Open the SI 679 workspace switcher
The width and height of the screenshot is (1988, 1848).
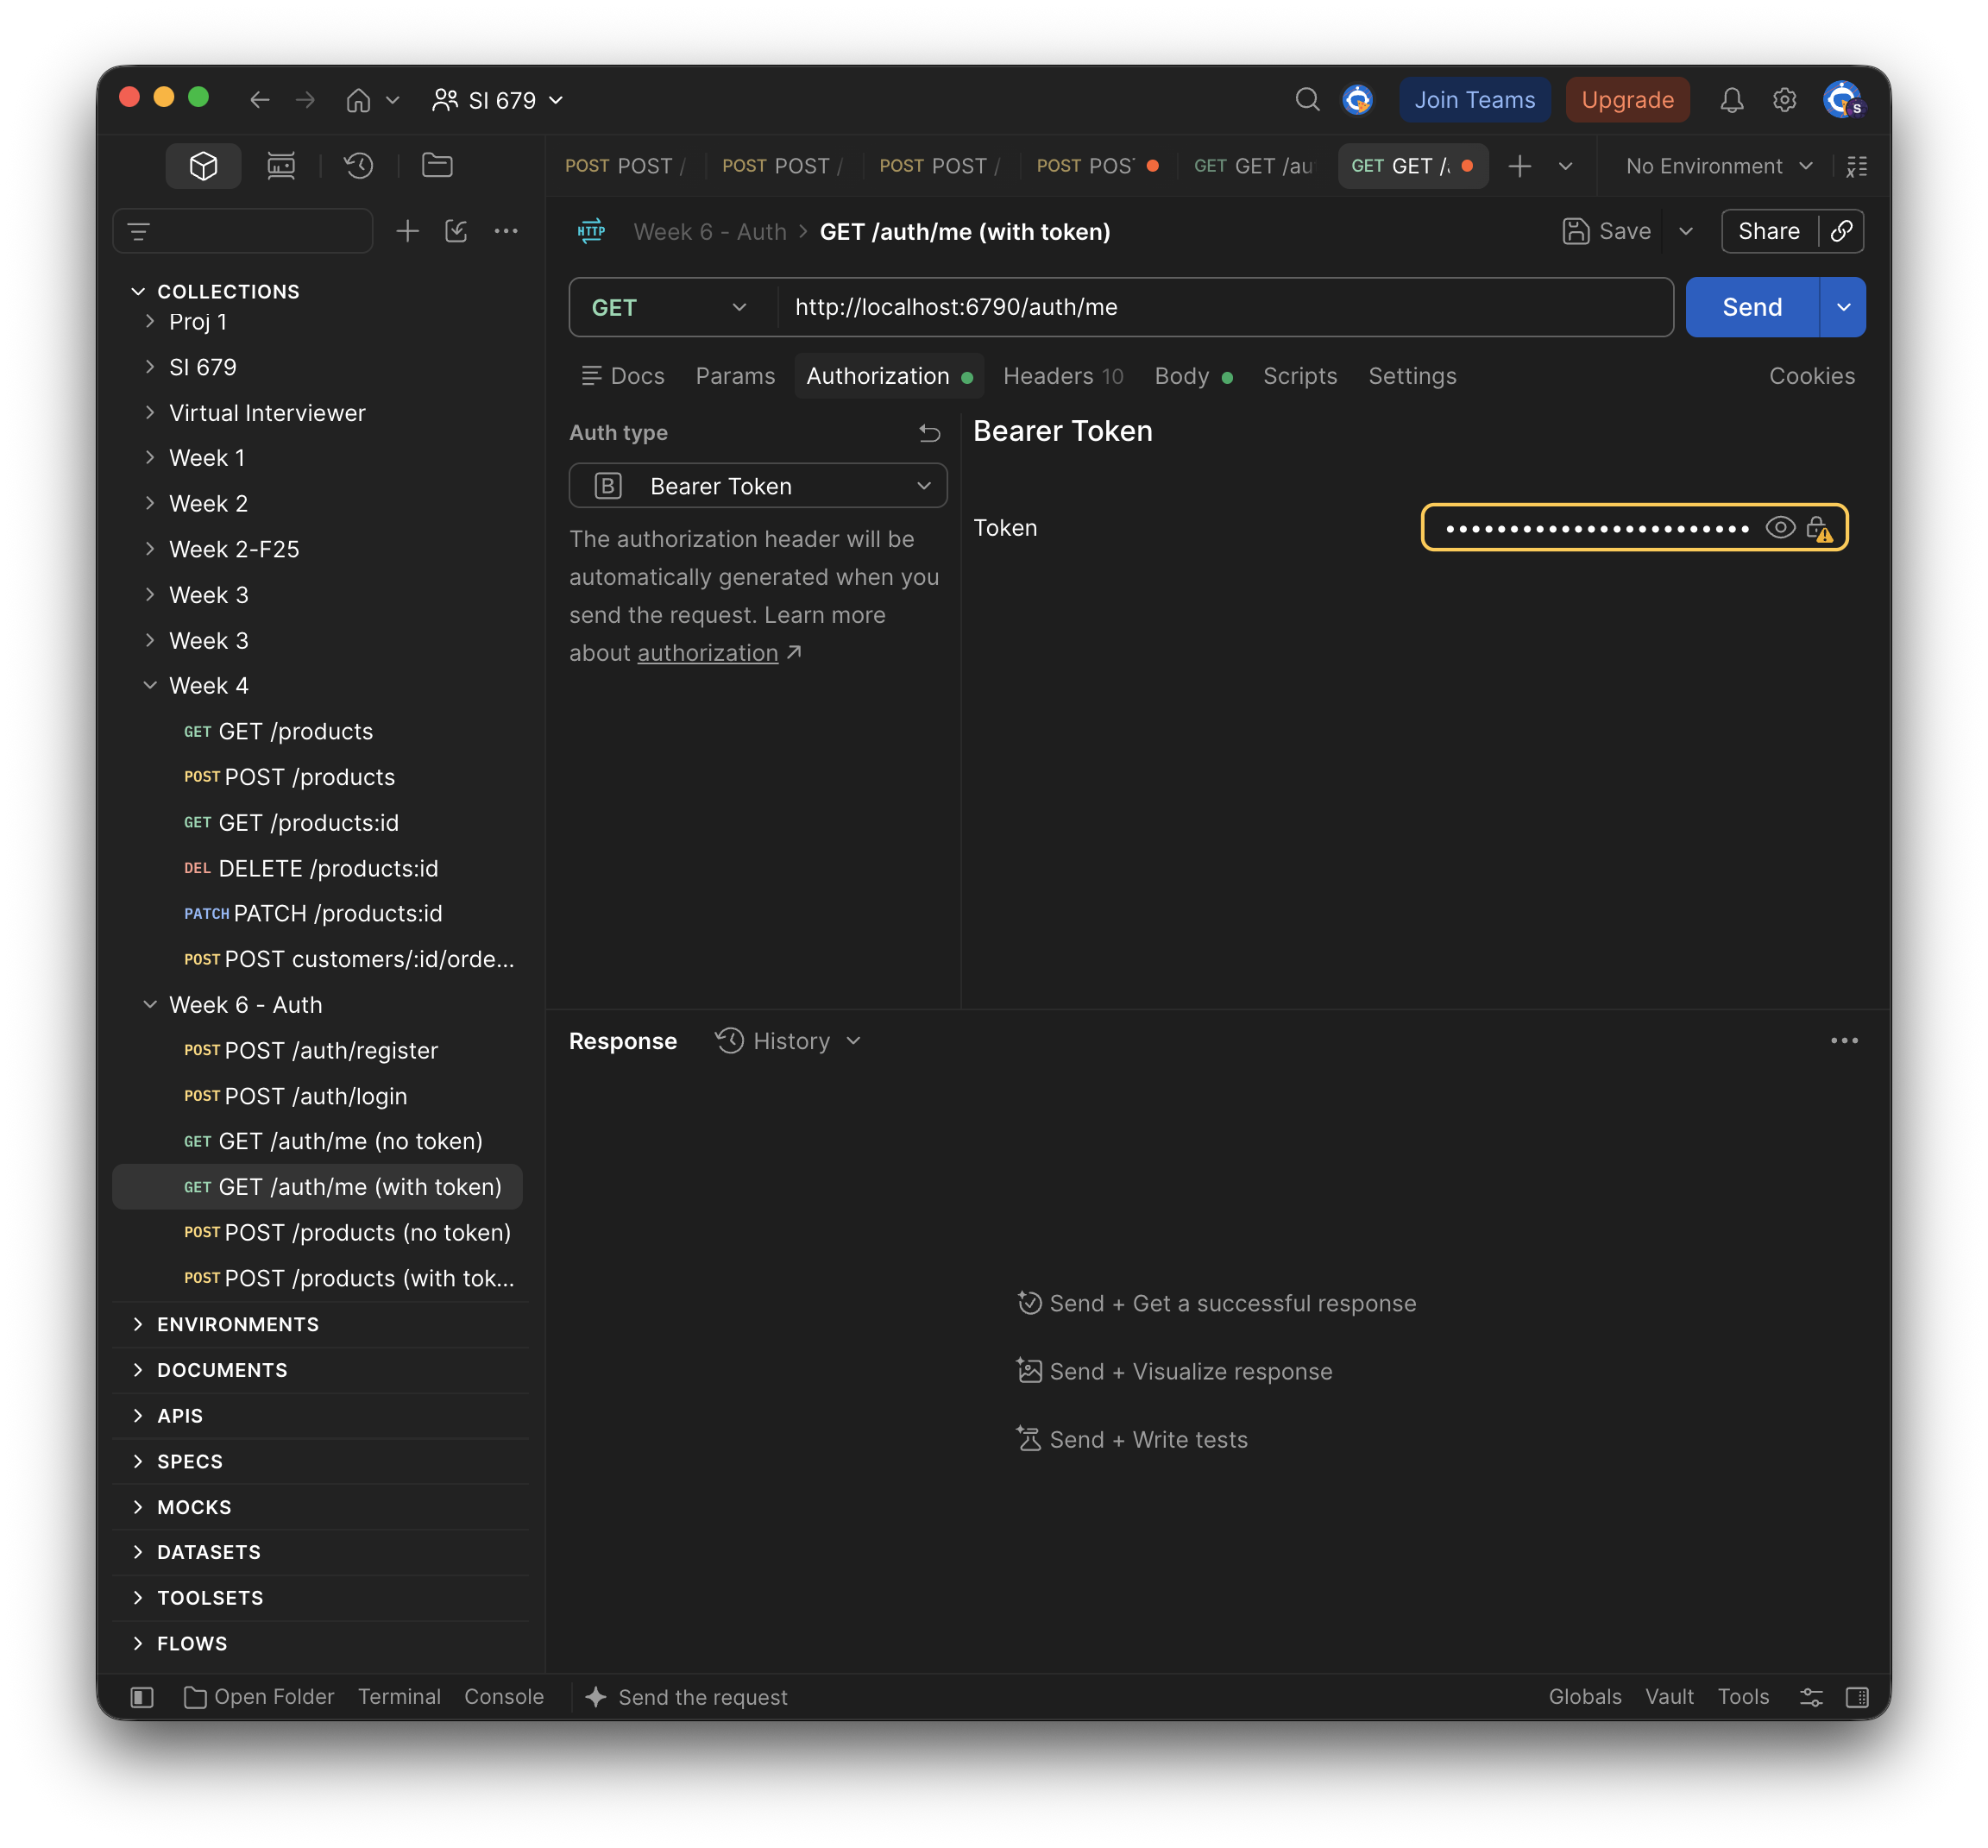click(499, 100)
